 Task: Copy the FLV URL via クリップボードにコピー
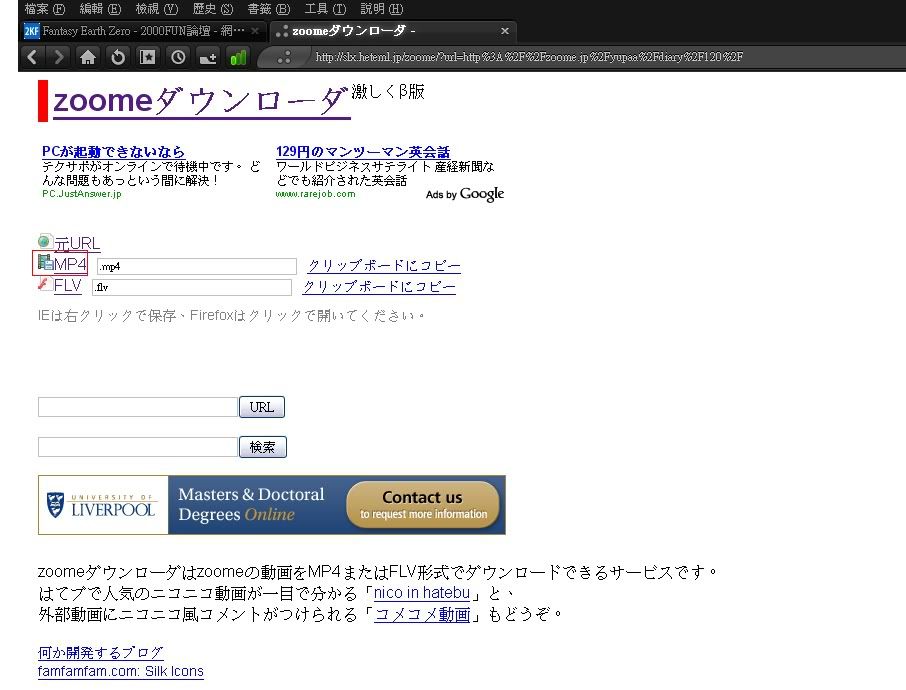(379, 287)
